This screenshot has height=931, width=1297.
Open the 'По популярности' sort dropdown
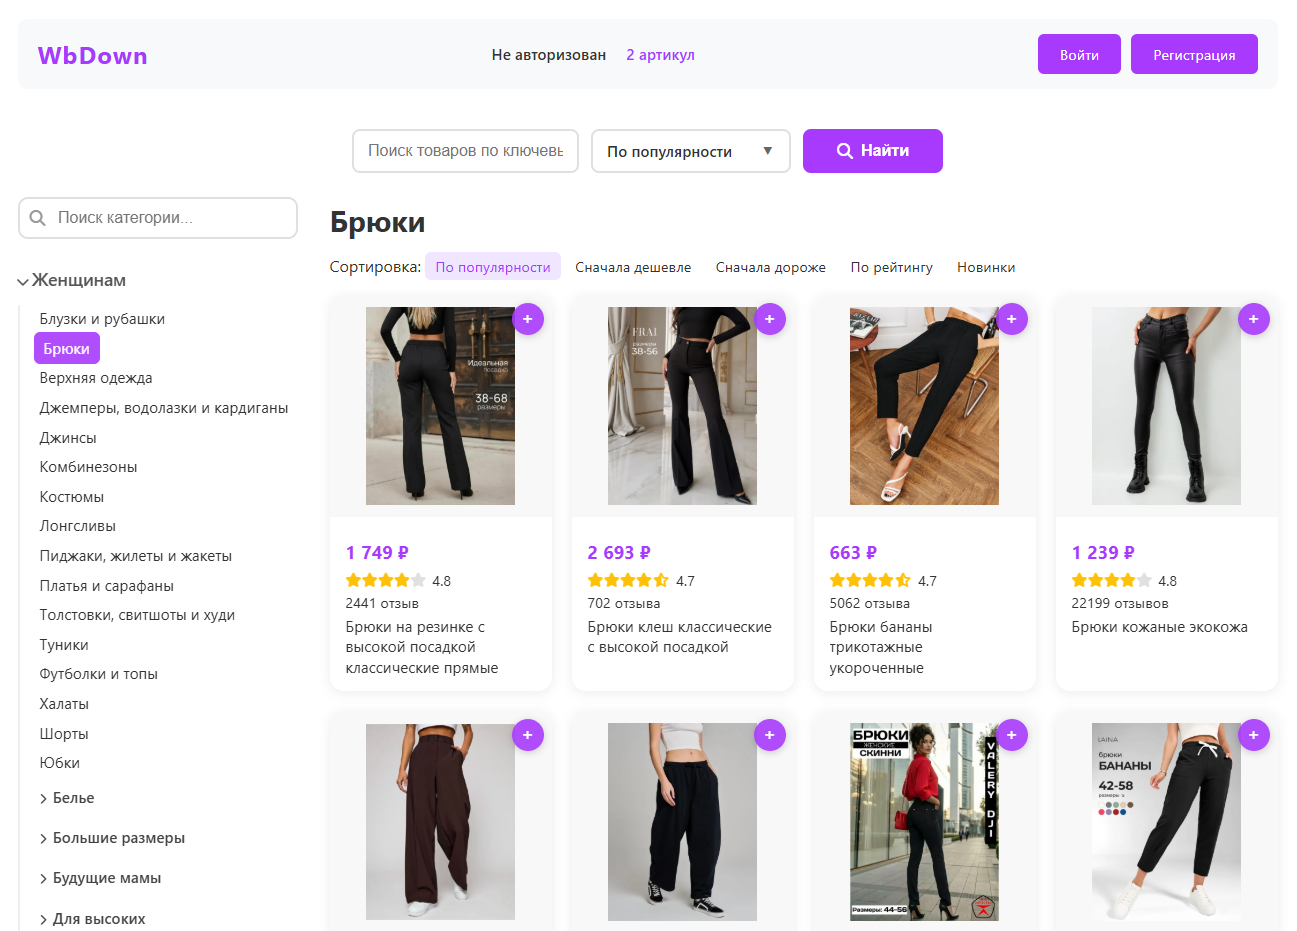click(690, 151)
